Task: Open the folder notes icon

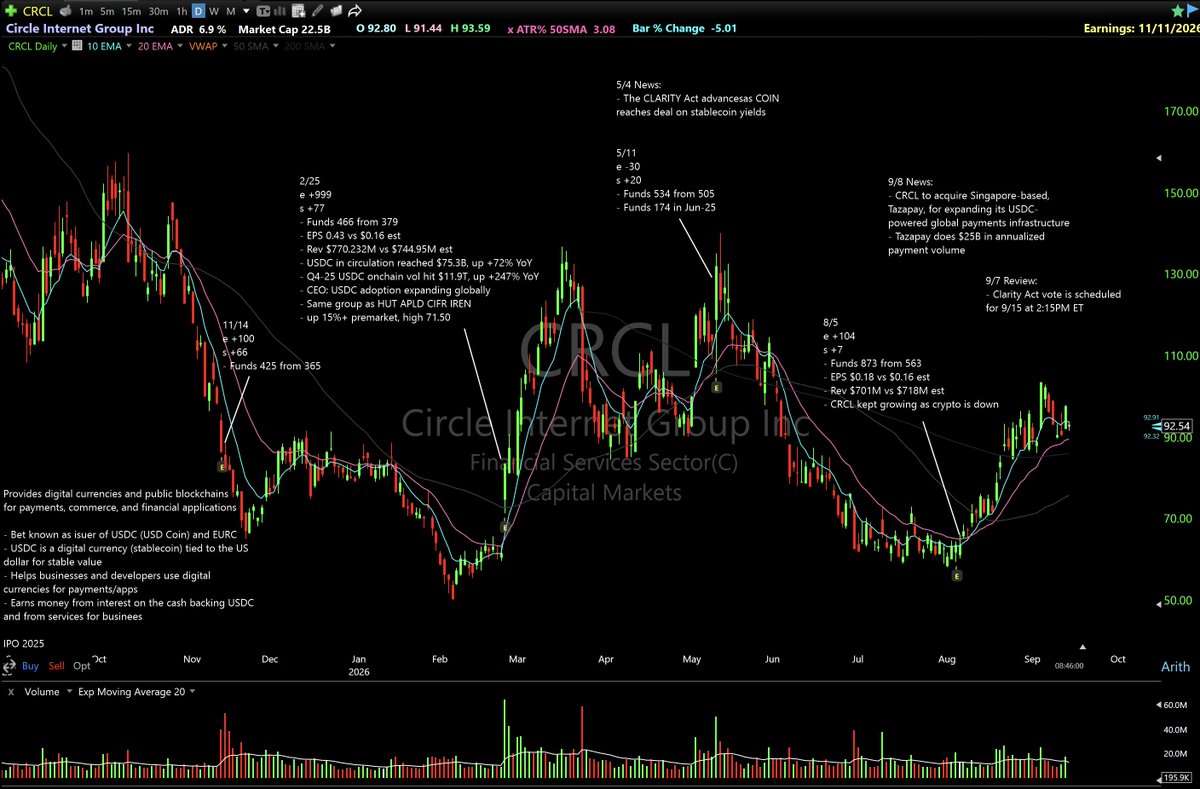Action: pyautogui.click(x=337, y=11)
